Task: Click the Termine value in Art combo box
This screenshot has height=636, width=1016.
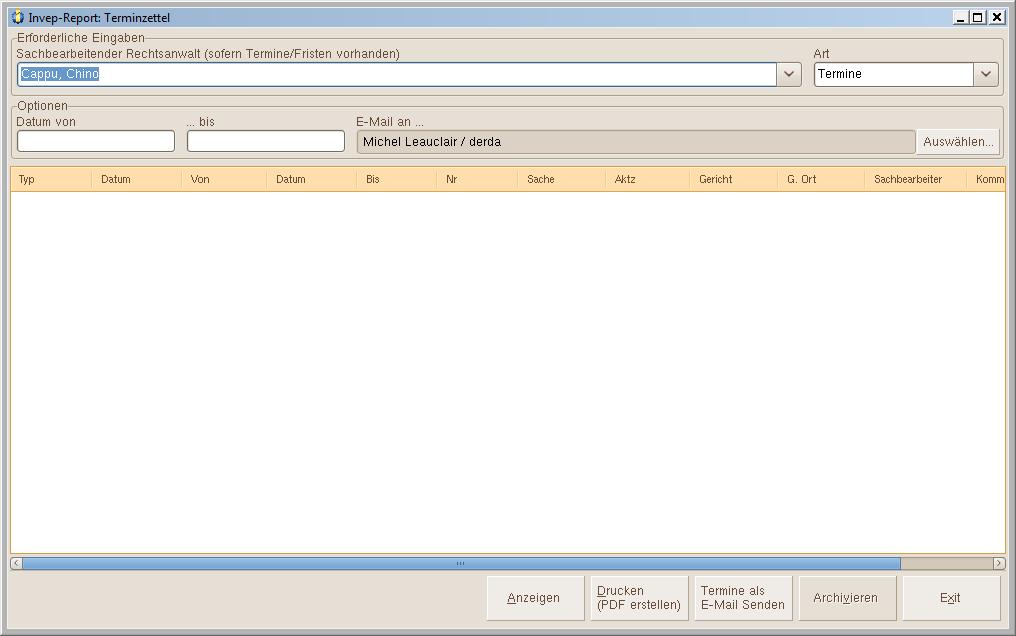Action: (894, 74)
